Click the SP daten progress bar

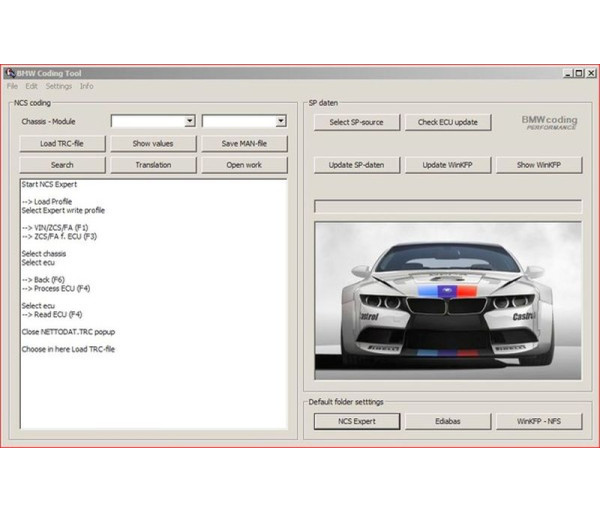(x=447, y=206)
